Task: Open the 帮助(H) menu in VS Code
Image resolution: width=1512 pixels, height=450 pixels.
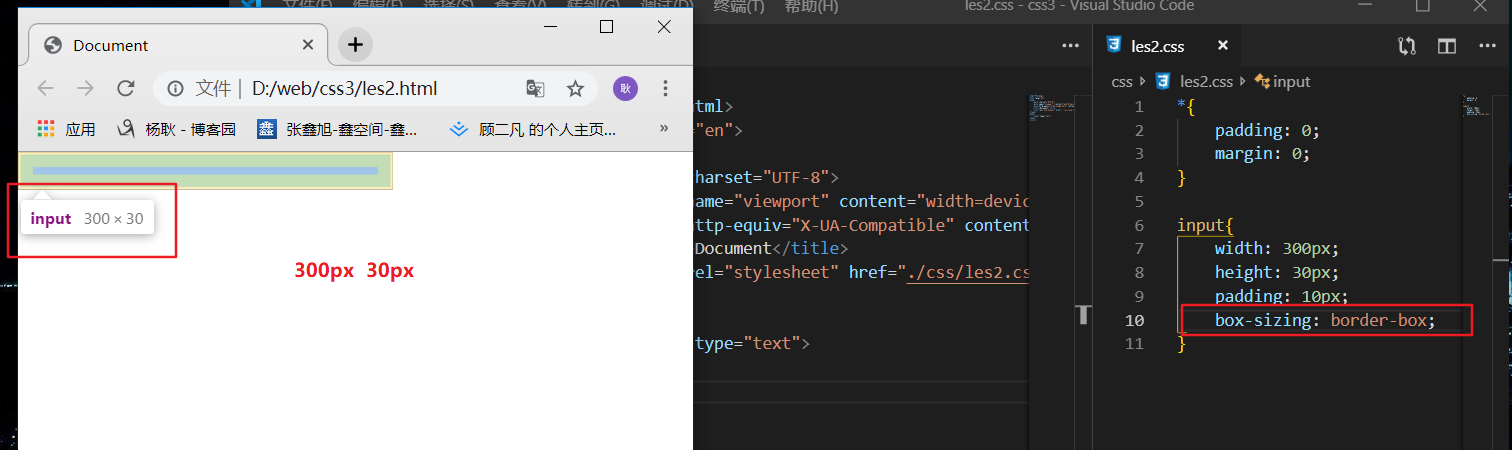Action: click(x=811, y=7)
